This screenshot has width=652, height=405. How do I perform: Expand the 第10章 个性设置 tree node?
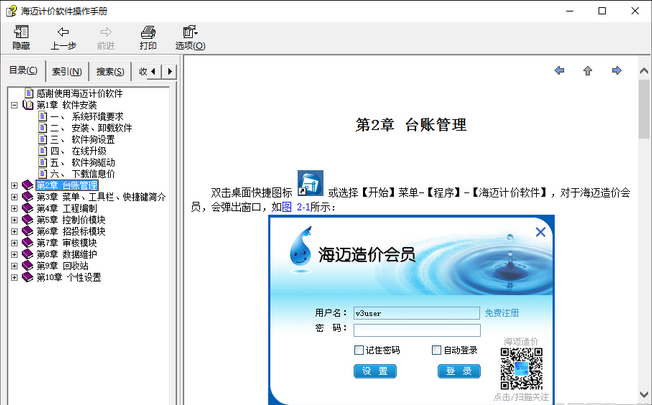pyautogui.click(x=13, y=277)
